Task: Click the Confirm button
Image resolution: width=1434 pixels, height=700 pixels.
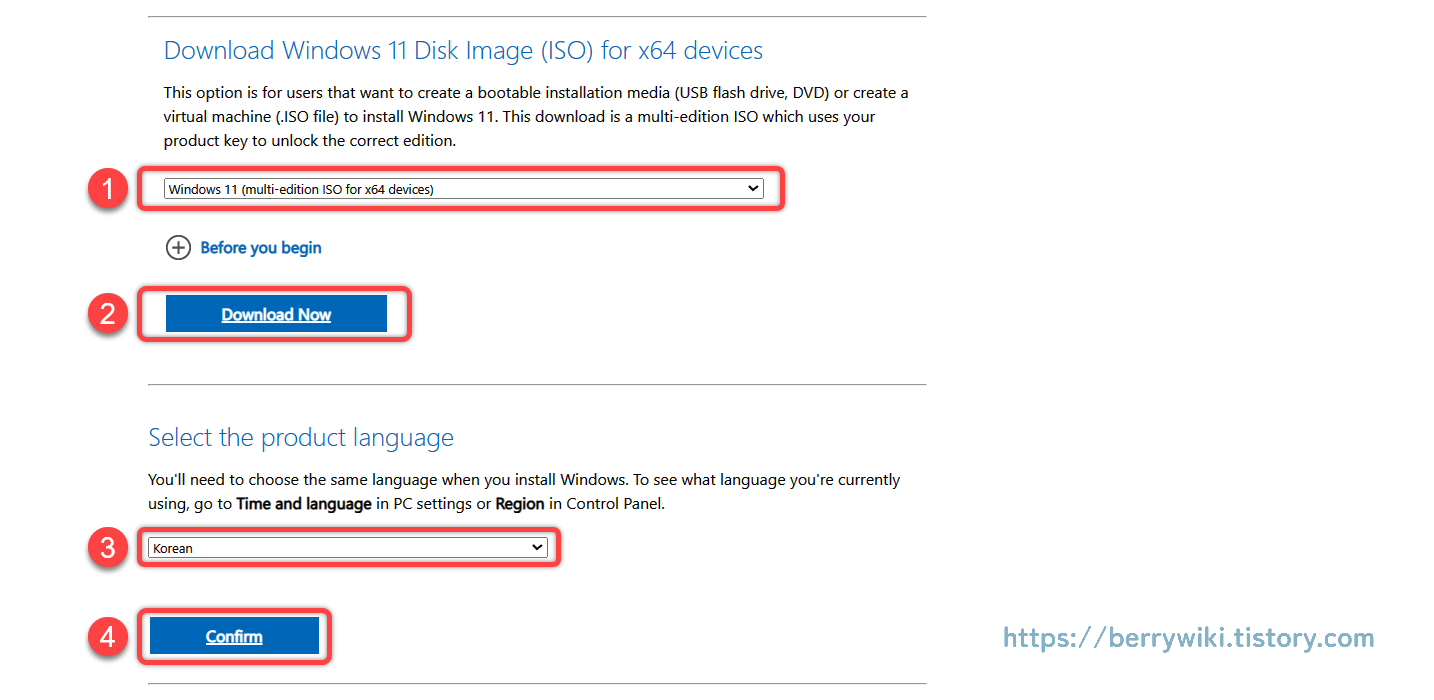Action: point(234,636)
